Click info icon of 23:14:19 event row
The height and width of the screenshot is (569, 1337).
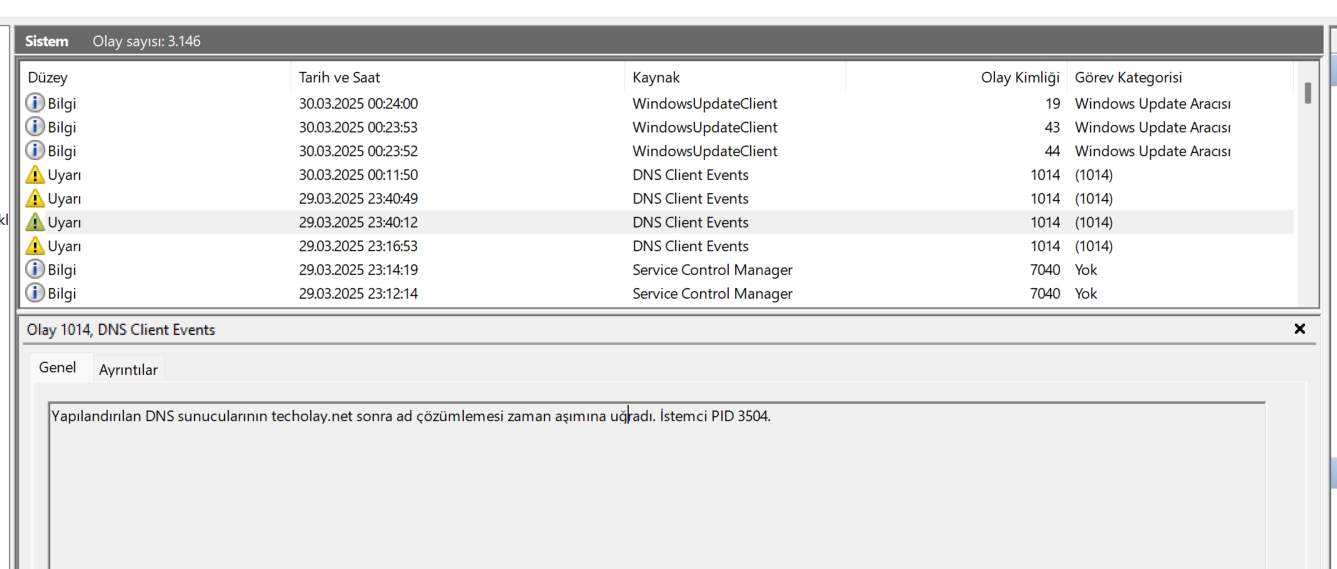pyautogui.click(x=35, y=270)
